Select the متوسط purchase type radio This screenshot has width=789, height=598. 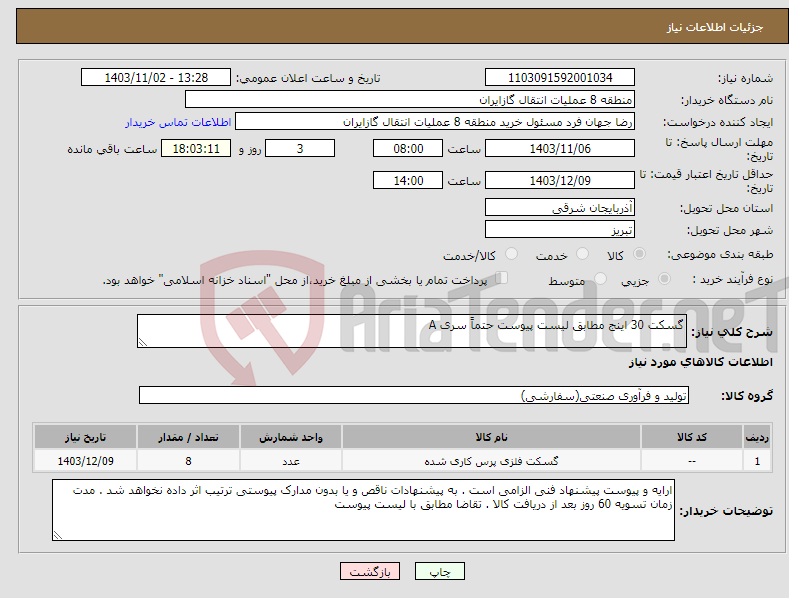[600, 278]
